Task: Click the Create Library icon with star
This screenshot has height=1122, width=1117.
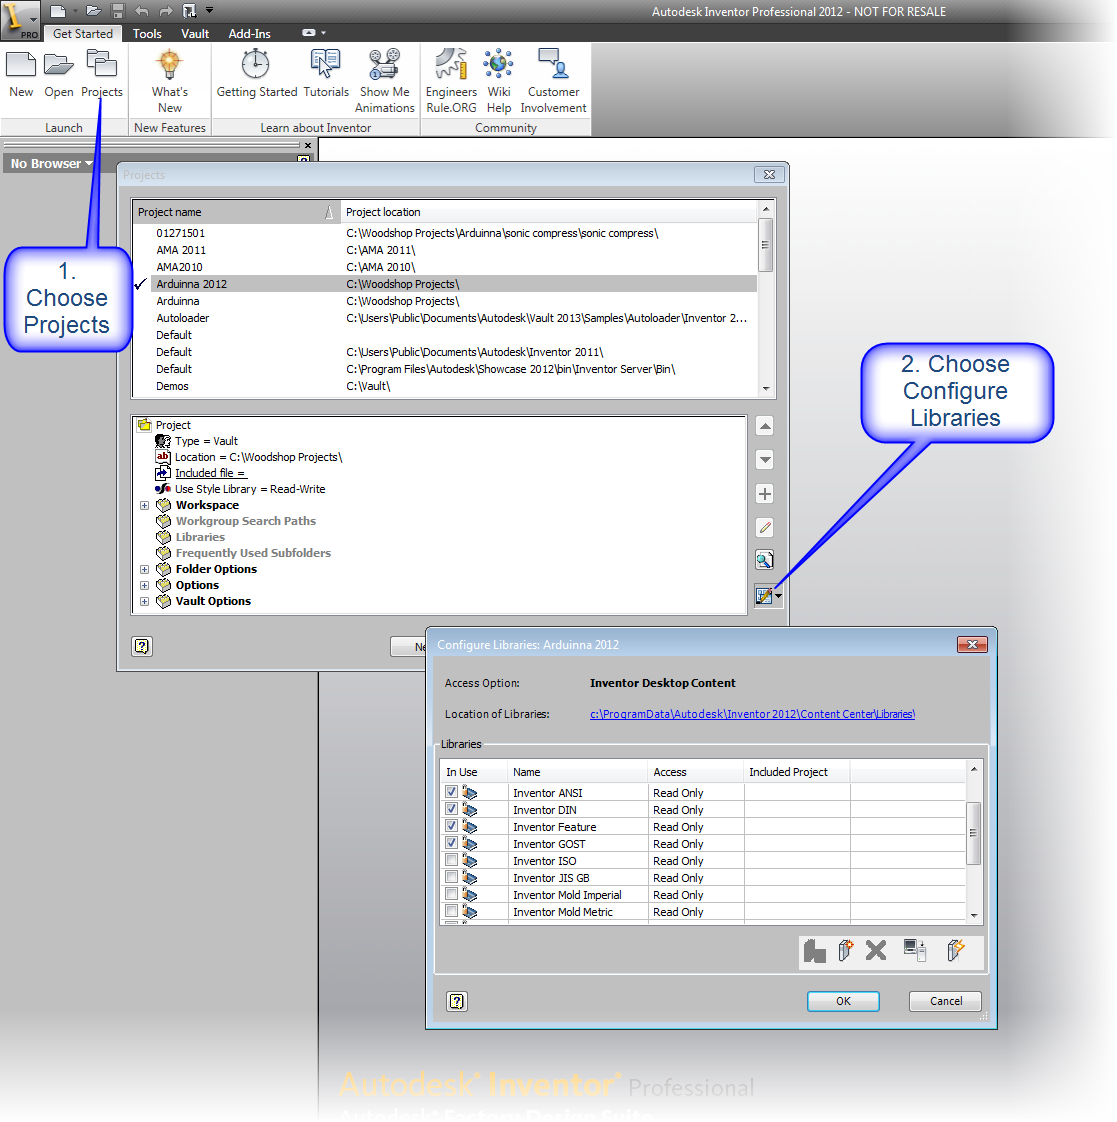Action: click(845, 951)
